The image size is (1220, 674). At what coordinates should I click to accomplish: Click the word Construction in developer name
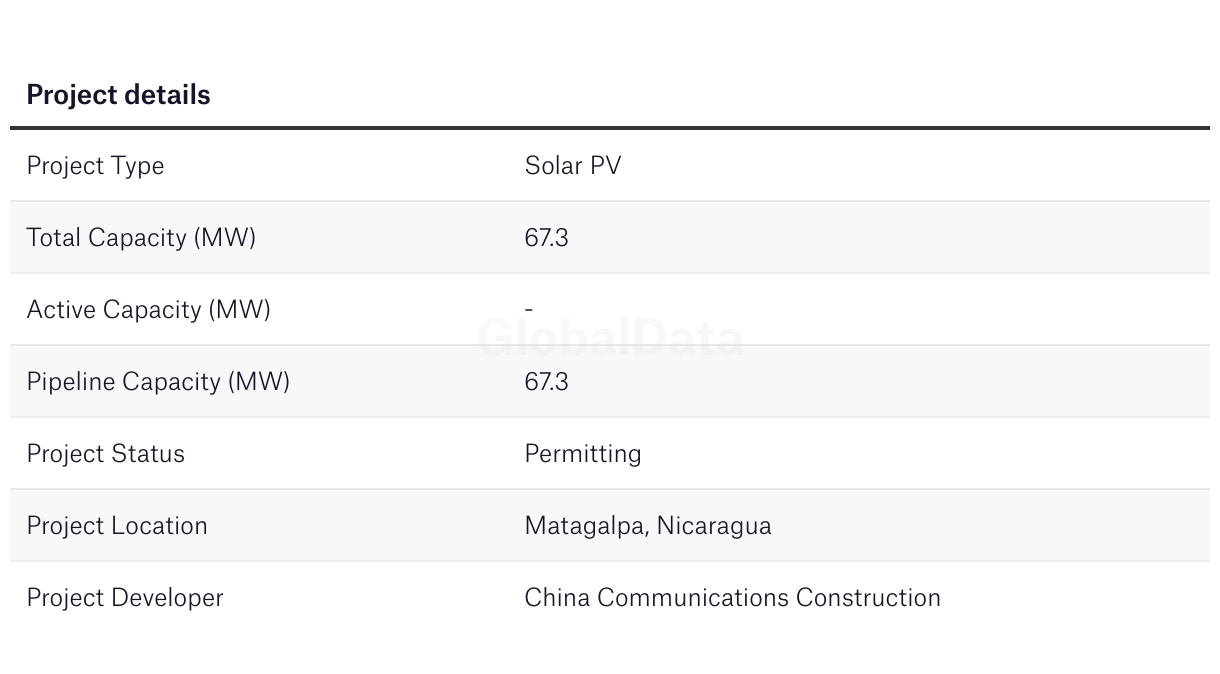pyautogui.click(x=868, y=598)
